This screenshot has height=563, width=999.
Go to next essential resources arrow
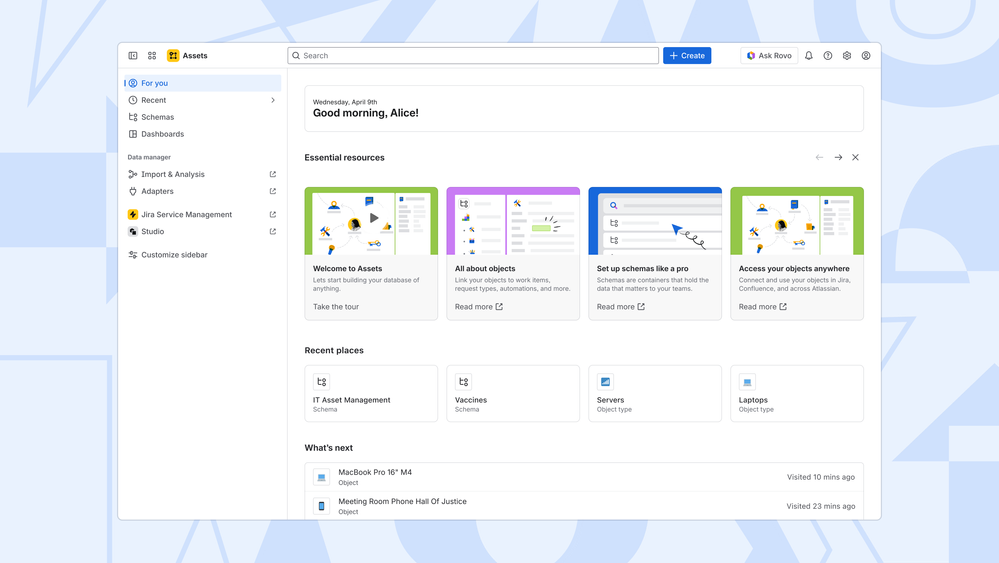tap(838, 157)
